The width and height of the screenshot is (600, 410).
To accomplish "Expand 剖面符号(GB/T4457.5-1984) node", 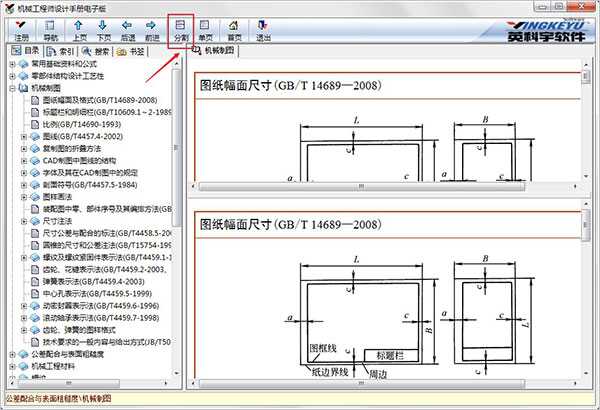I will pyautogui.click(x=24, y=185).
